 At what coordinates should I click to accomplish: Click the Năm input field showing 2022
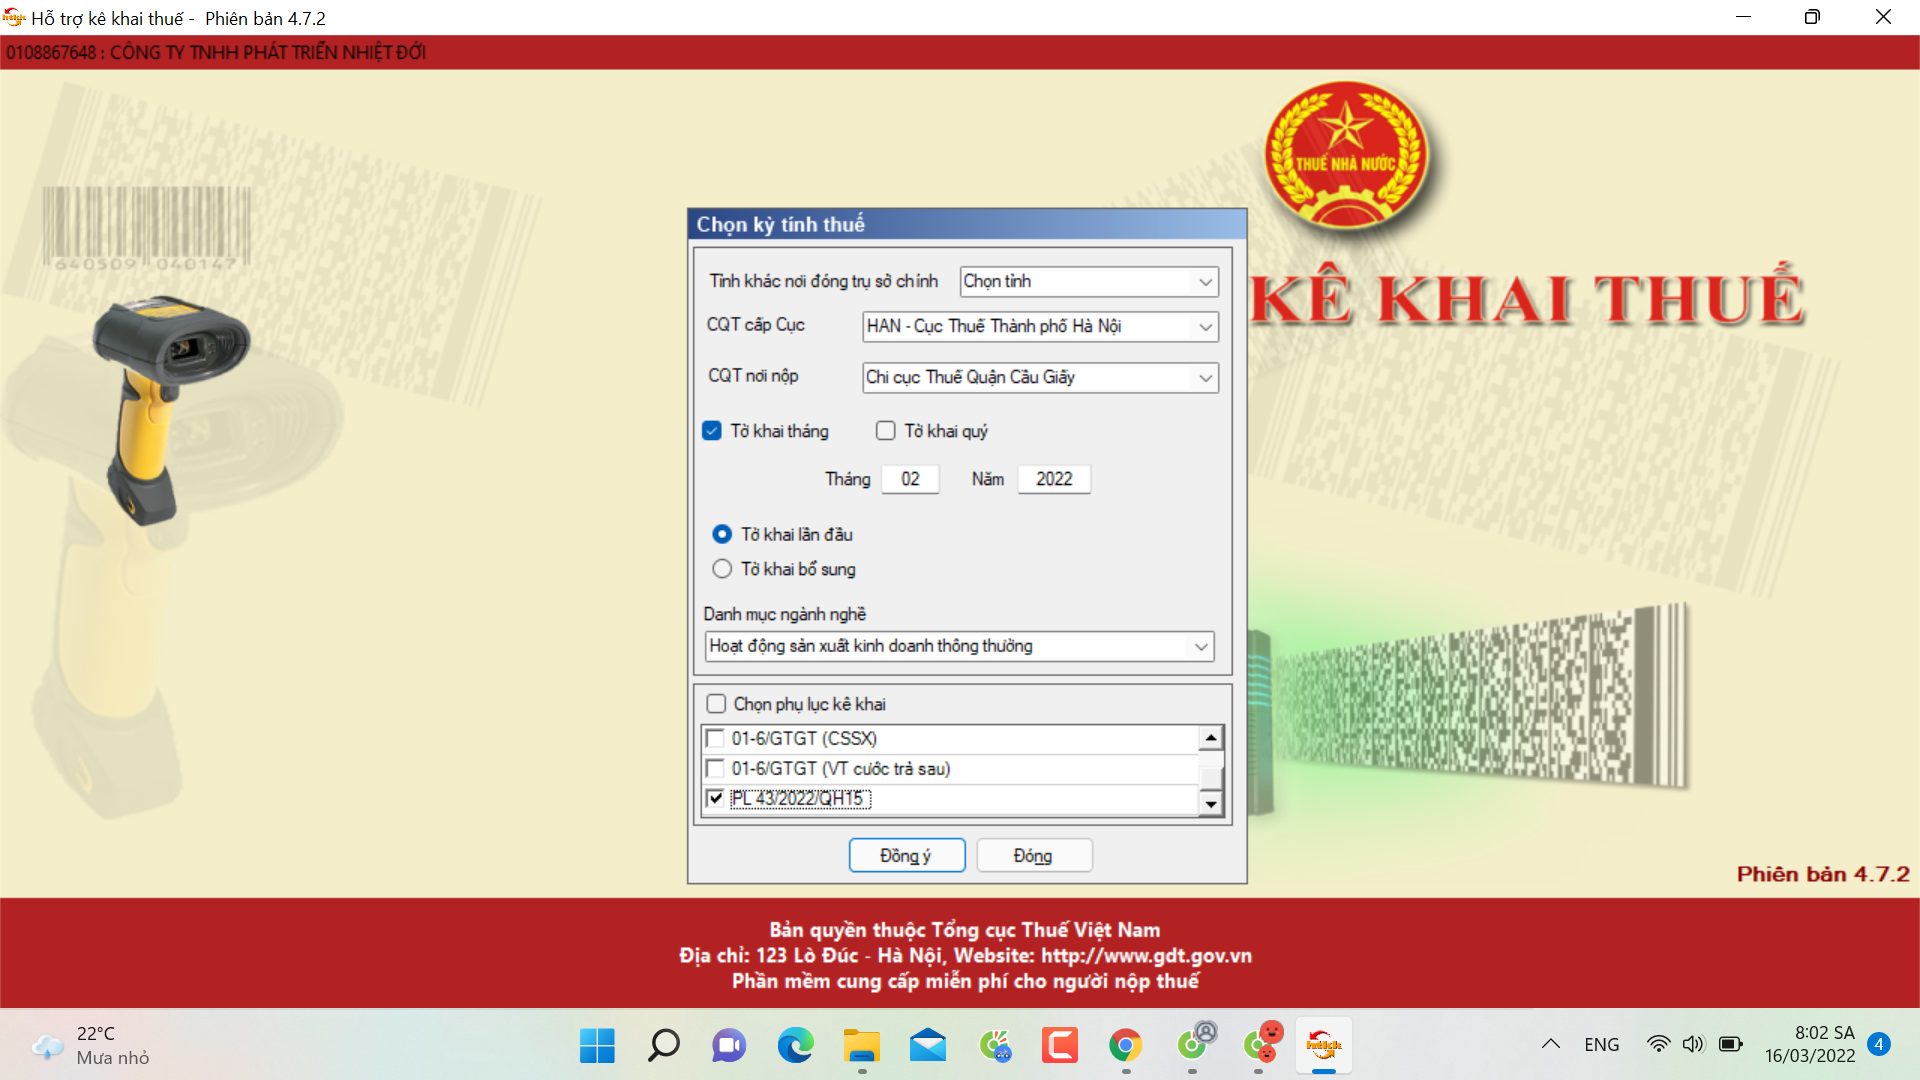coord(1054,479)
